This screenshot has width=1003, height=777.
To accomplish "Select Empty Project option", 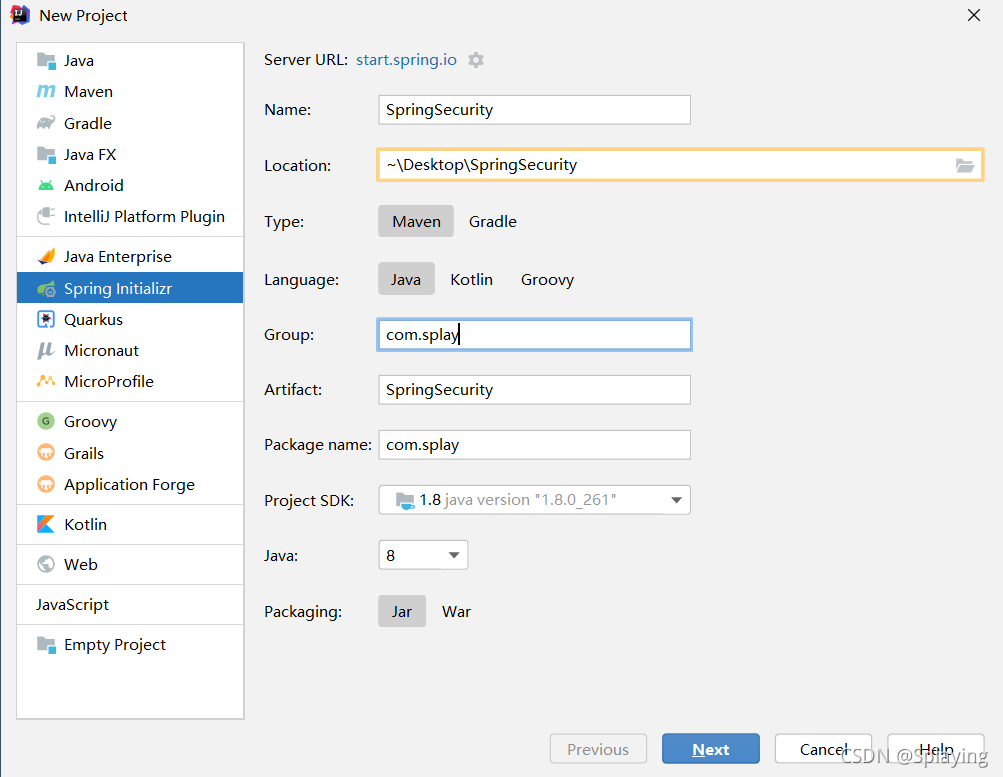I will (x=130, y=645).
